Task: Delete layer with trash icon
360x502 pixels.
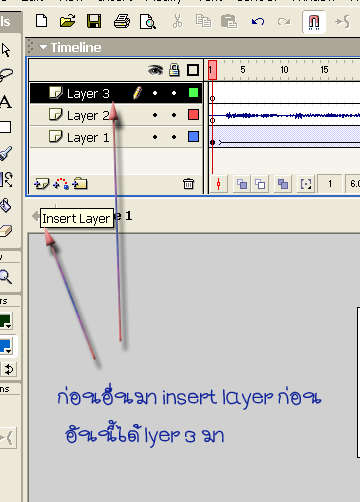Action: 188,183
